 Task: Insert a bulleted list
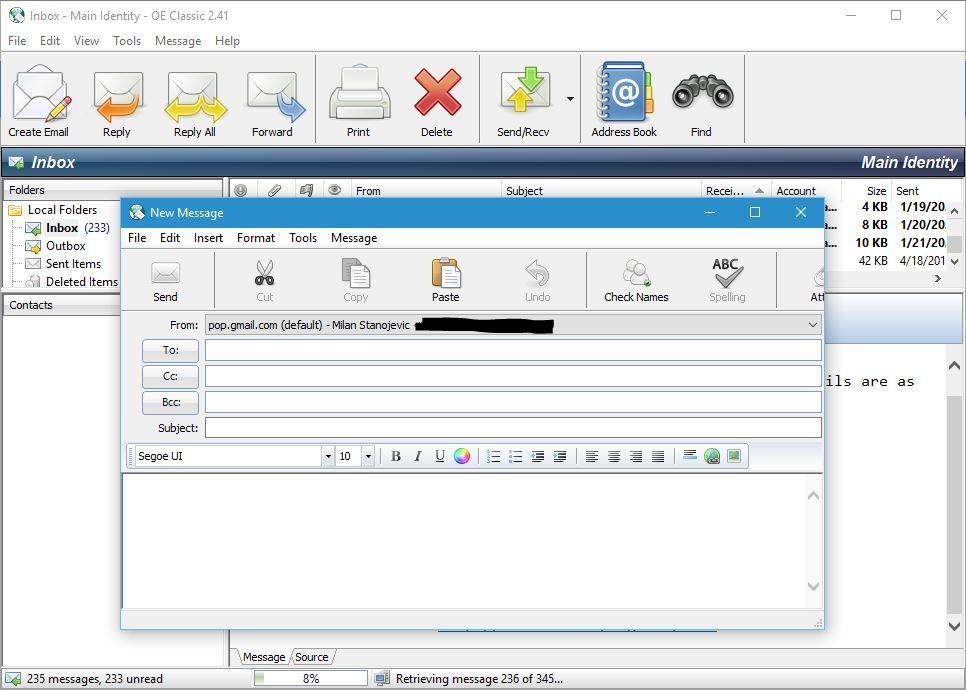click(516, 457)
